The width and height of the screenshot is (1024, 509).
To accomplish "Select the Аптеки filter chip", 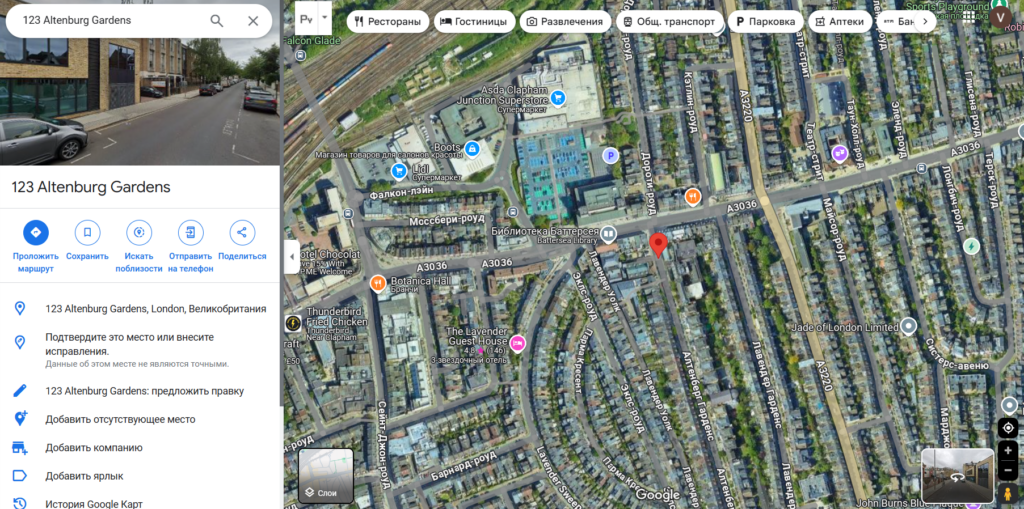I will click(840, 22).
